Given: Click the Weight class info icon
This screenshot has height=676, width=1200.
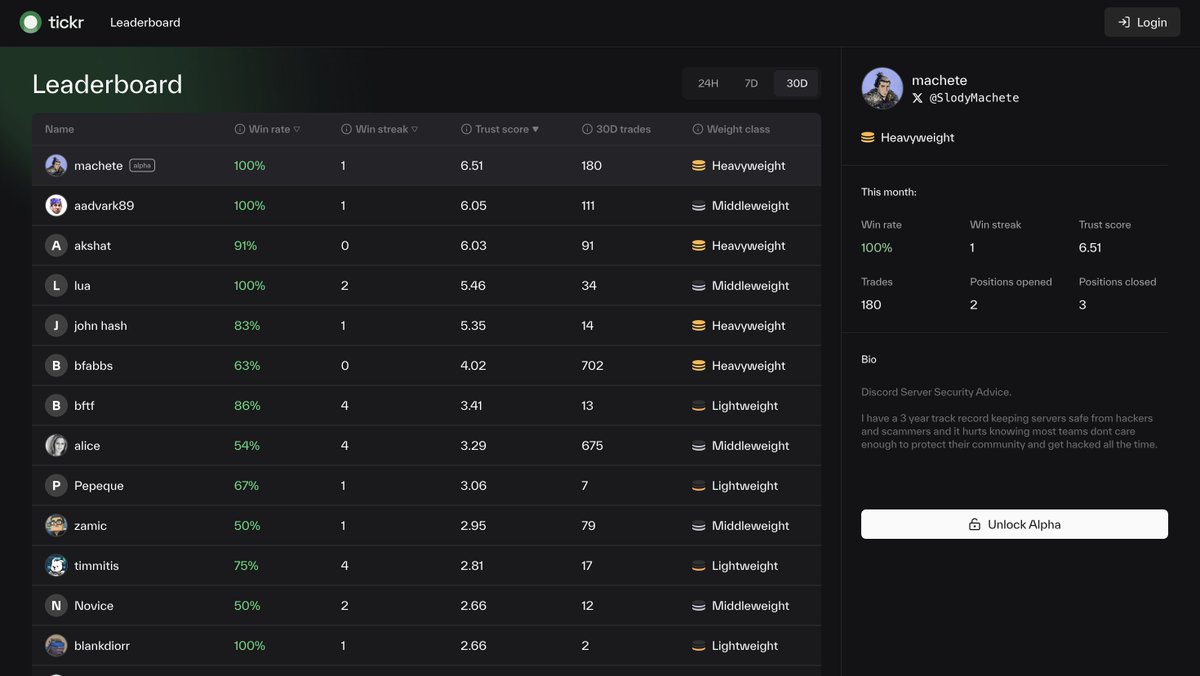Looking at the screenshot, I should 698,129.
